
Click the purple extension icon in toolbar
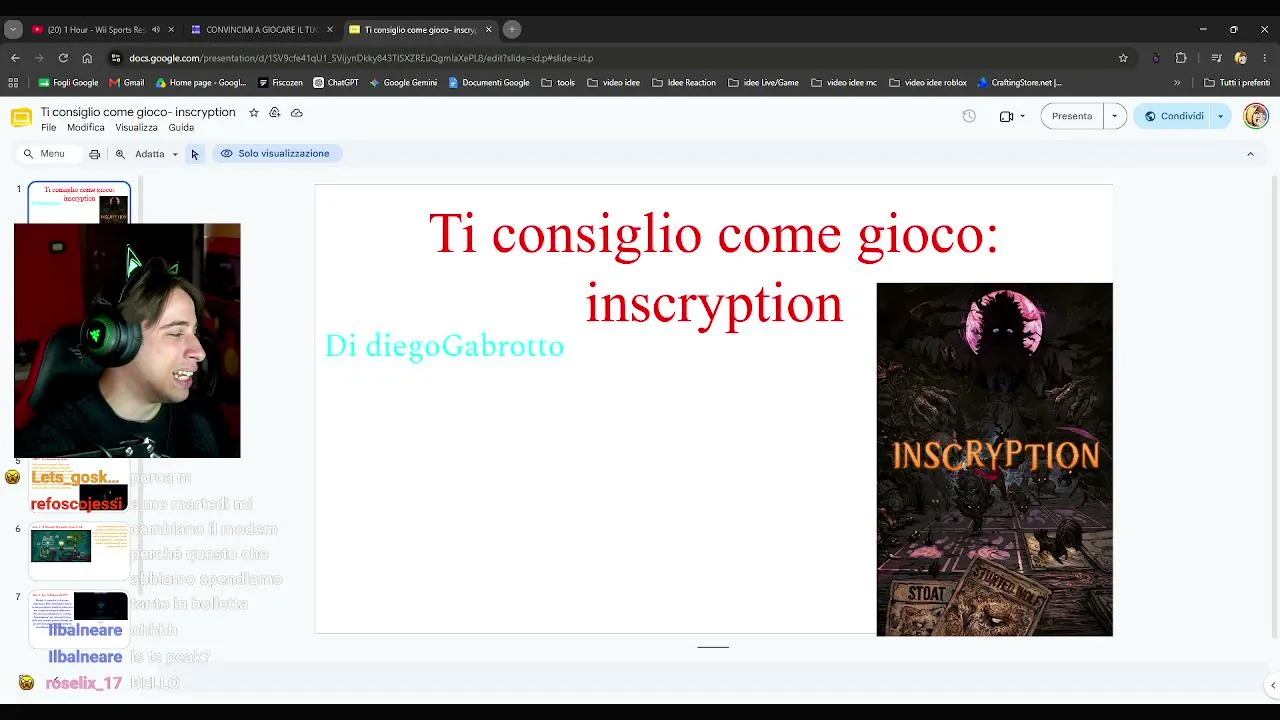pyautogui.click(x=1156, y=58)
